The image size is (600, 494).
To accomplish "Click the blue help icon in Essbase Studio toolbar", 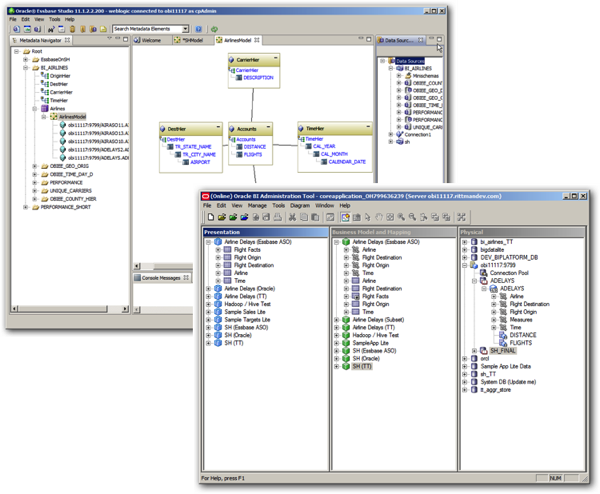I will pyautogui.click(x=199, y=29).
